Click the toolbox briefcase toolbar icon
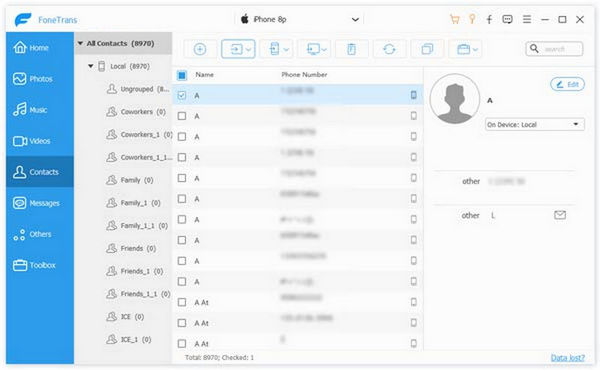Image resolution: width=600 pixels, height=370 pixels. tap(463, 49)
